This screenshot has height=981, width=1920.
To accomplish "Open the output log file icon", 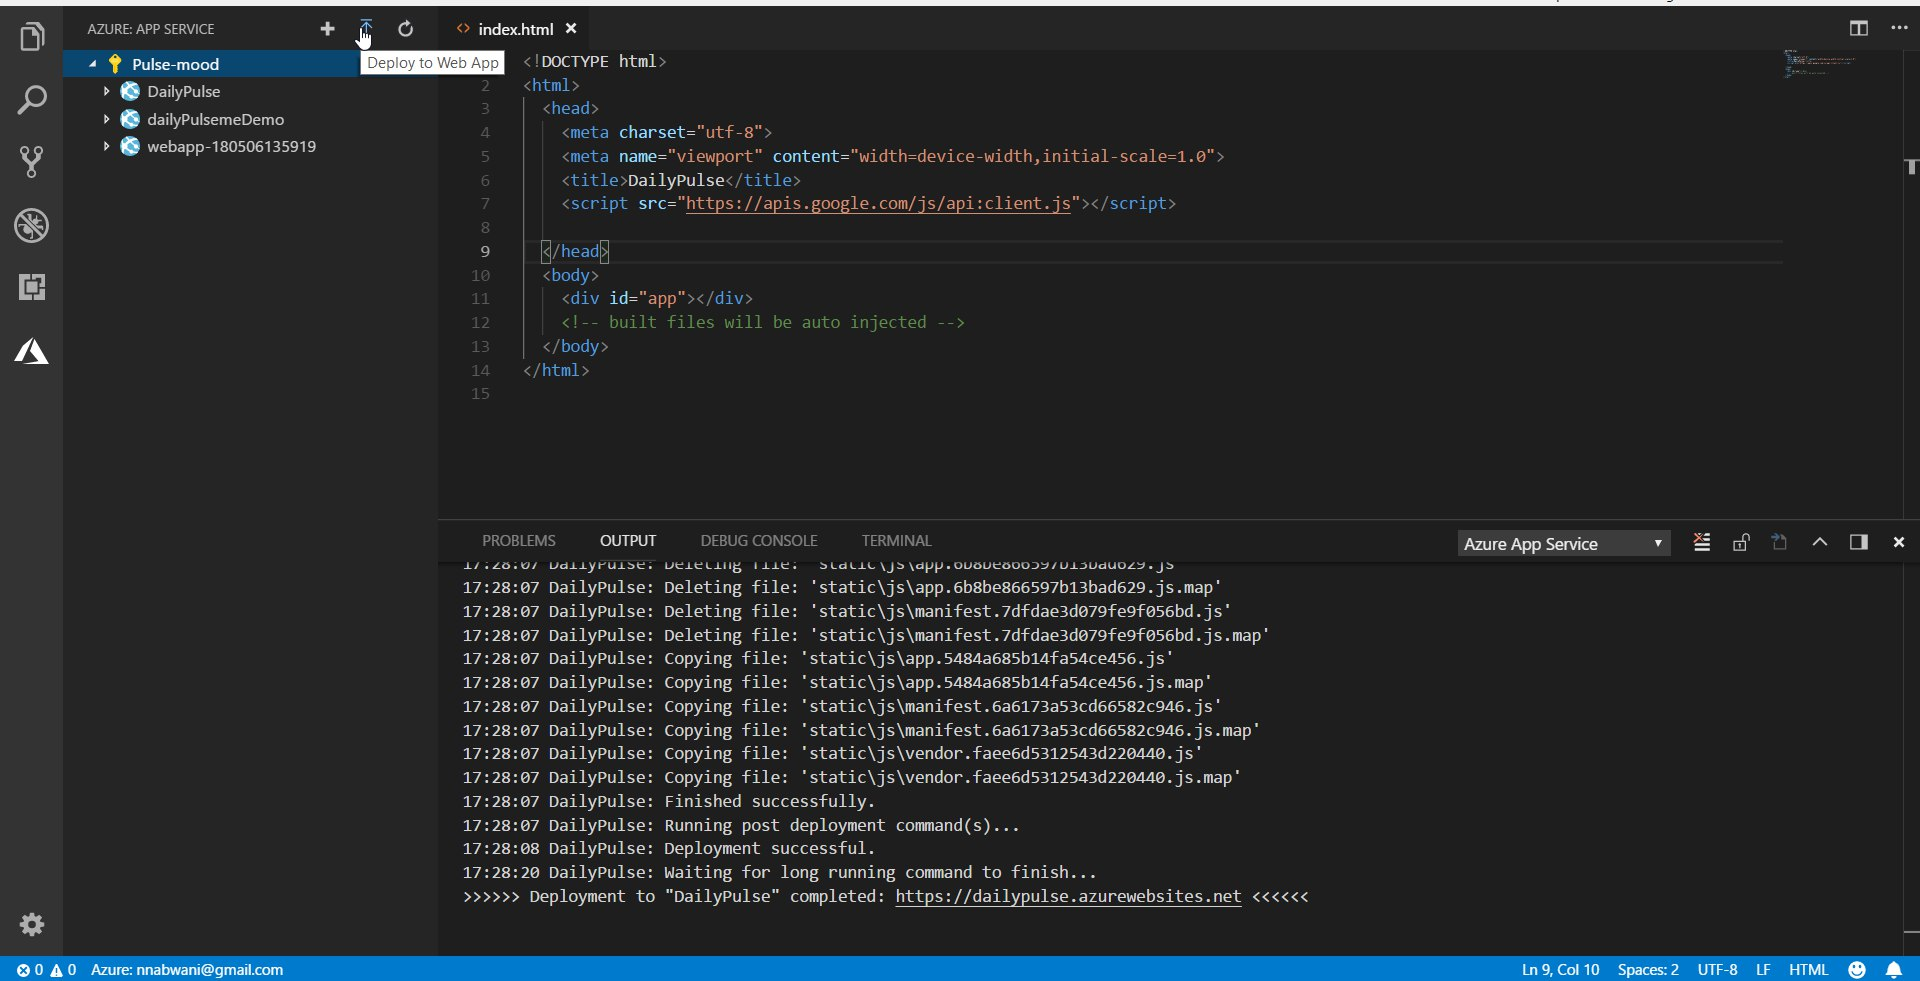I will (x=1780, y=542).
